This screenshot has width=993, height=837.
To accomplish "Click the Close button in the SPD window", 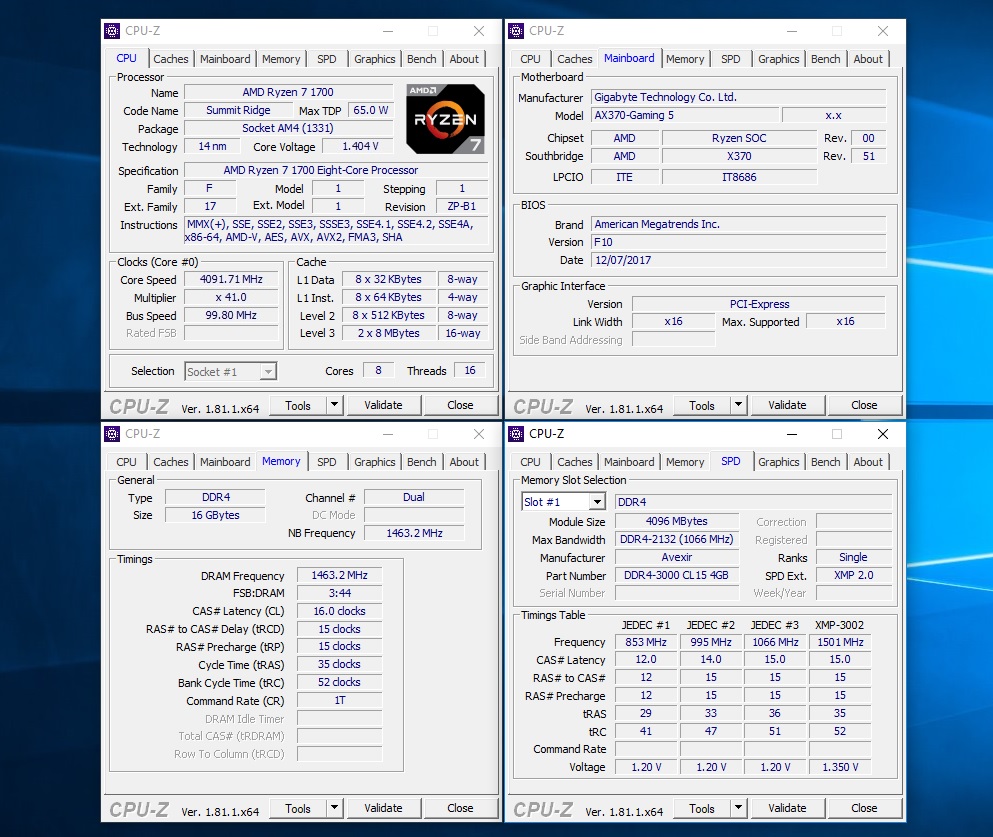I will [864, 809].
